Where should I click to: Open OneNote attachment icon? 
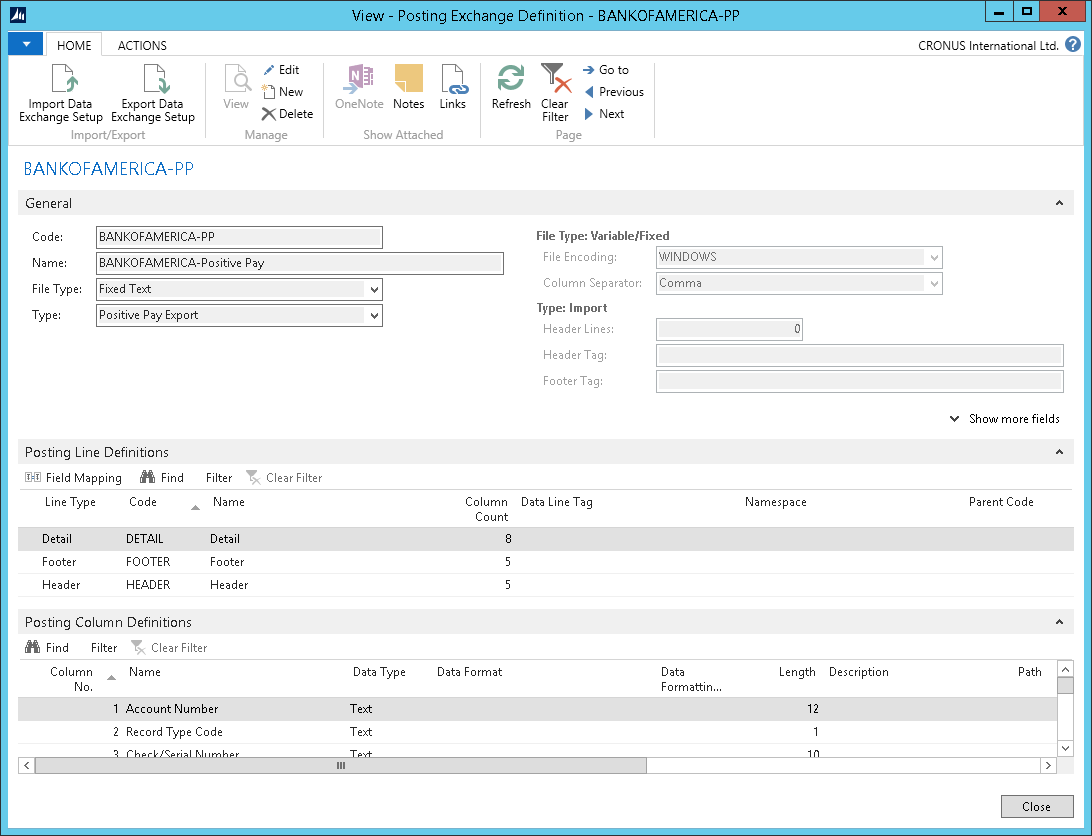click(x=359, y=78)
